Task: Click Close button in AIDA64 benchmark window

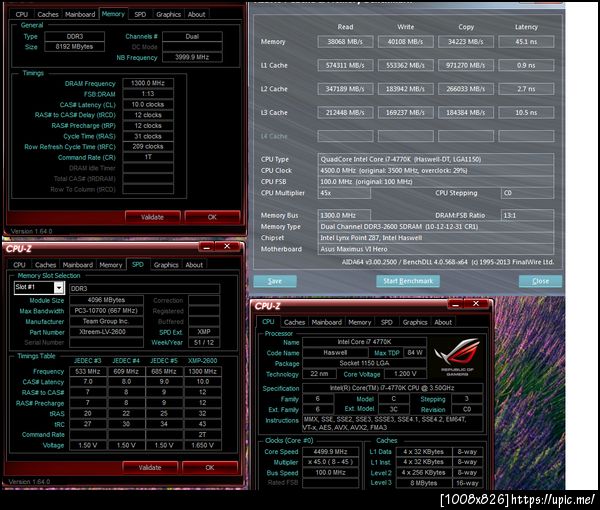Action: pos(540,281)
